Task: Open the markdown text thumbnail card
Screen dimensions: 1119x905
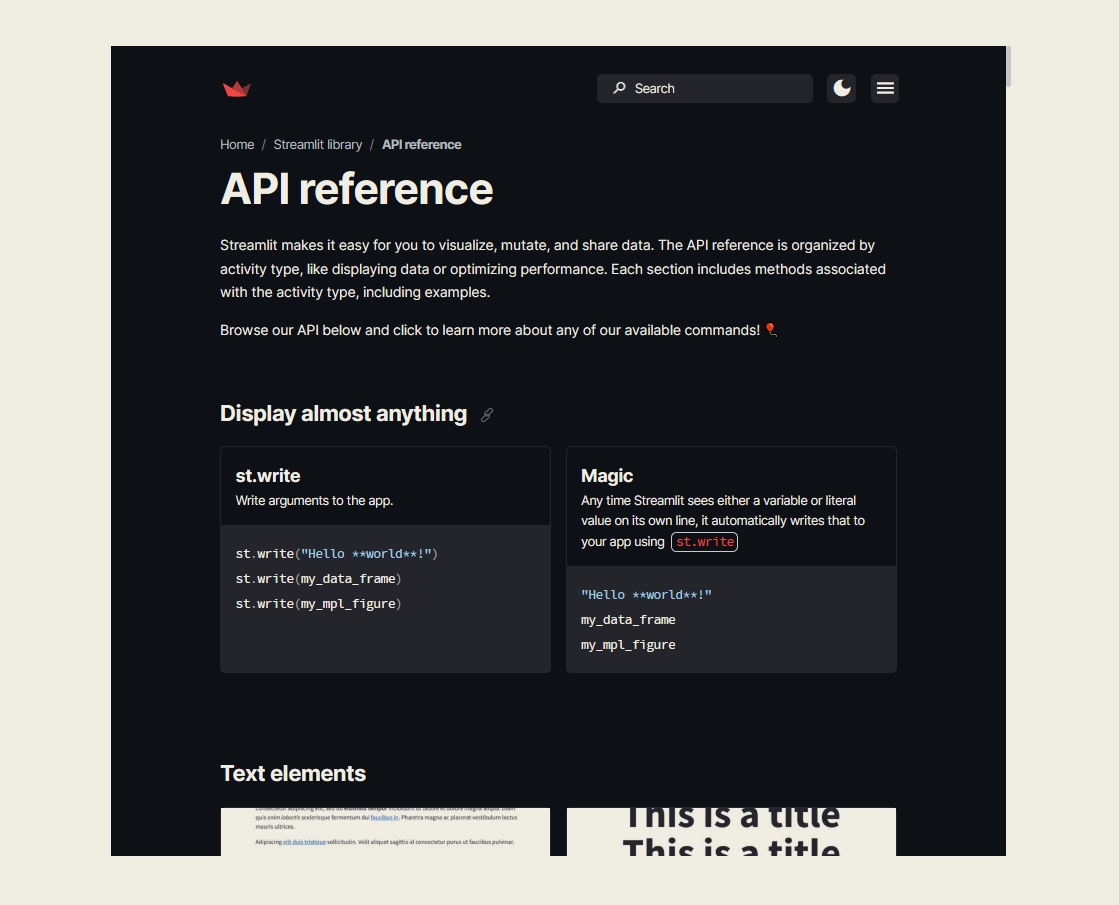Action: coord(385,831)
